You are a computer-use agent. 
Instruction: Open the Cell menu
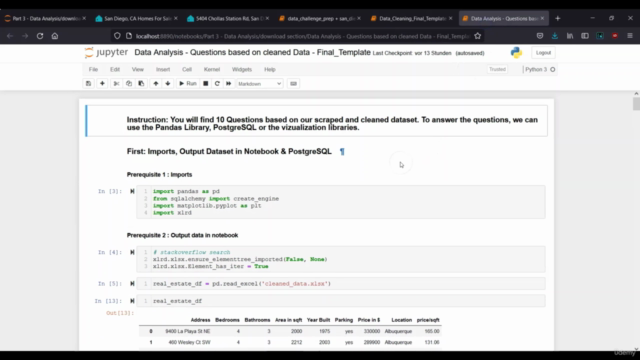tap(187, 69)
